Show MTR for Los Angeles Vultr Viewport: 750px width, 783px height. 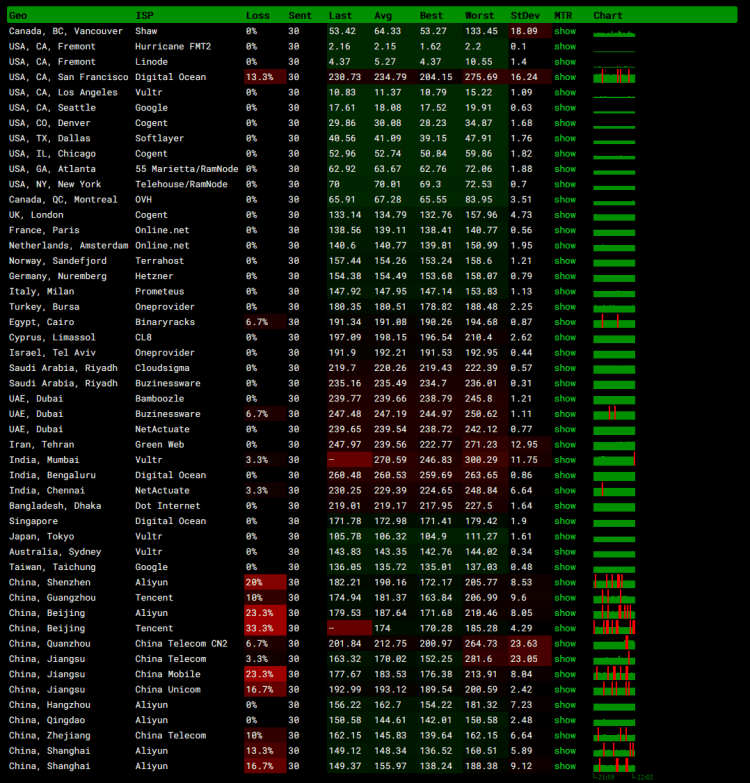point(565,92)
